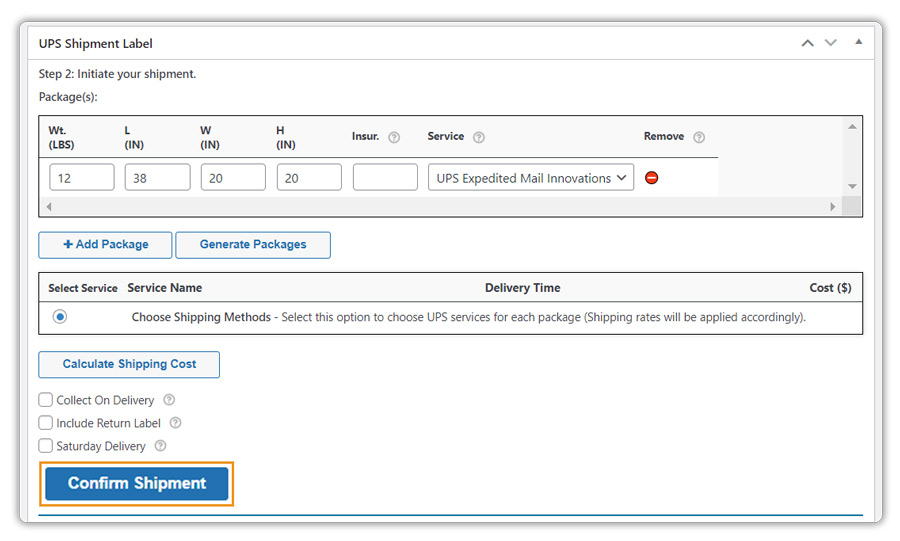Screen dimensions: 900x541
Task: Open help icon beside Collect On Delivery
Action: [x=169, y=399]
